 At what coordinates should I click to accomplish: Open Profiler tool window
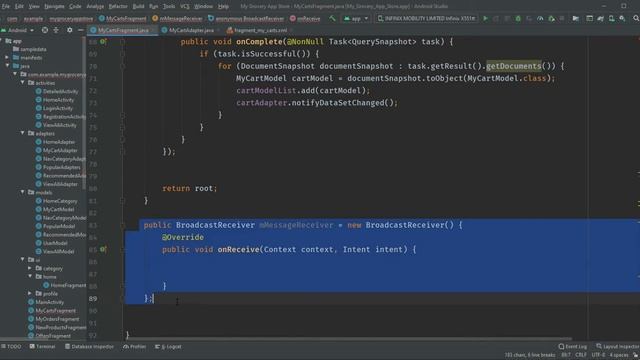point(134,347)
